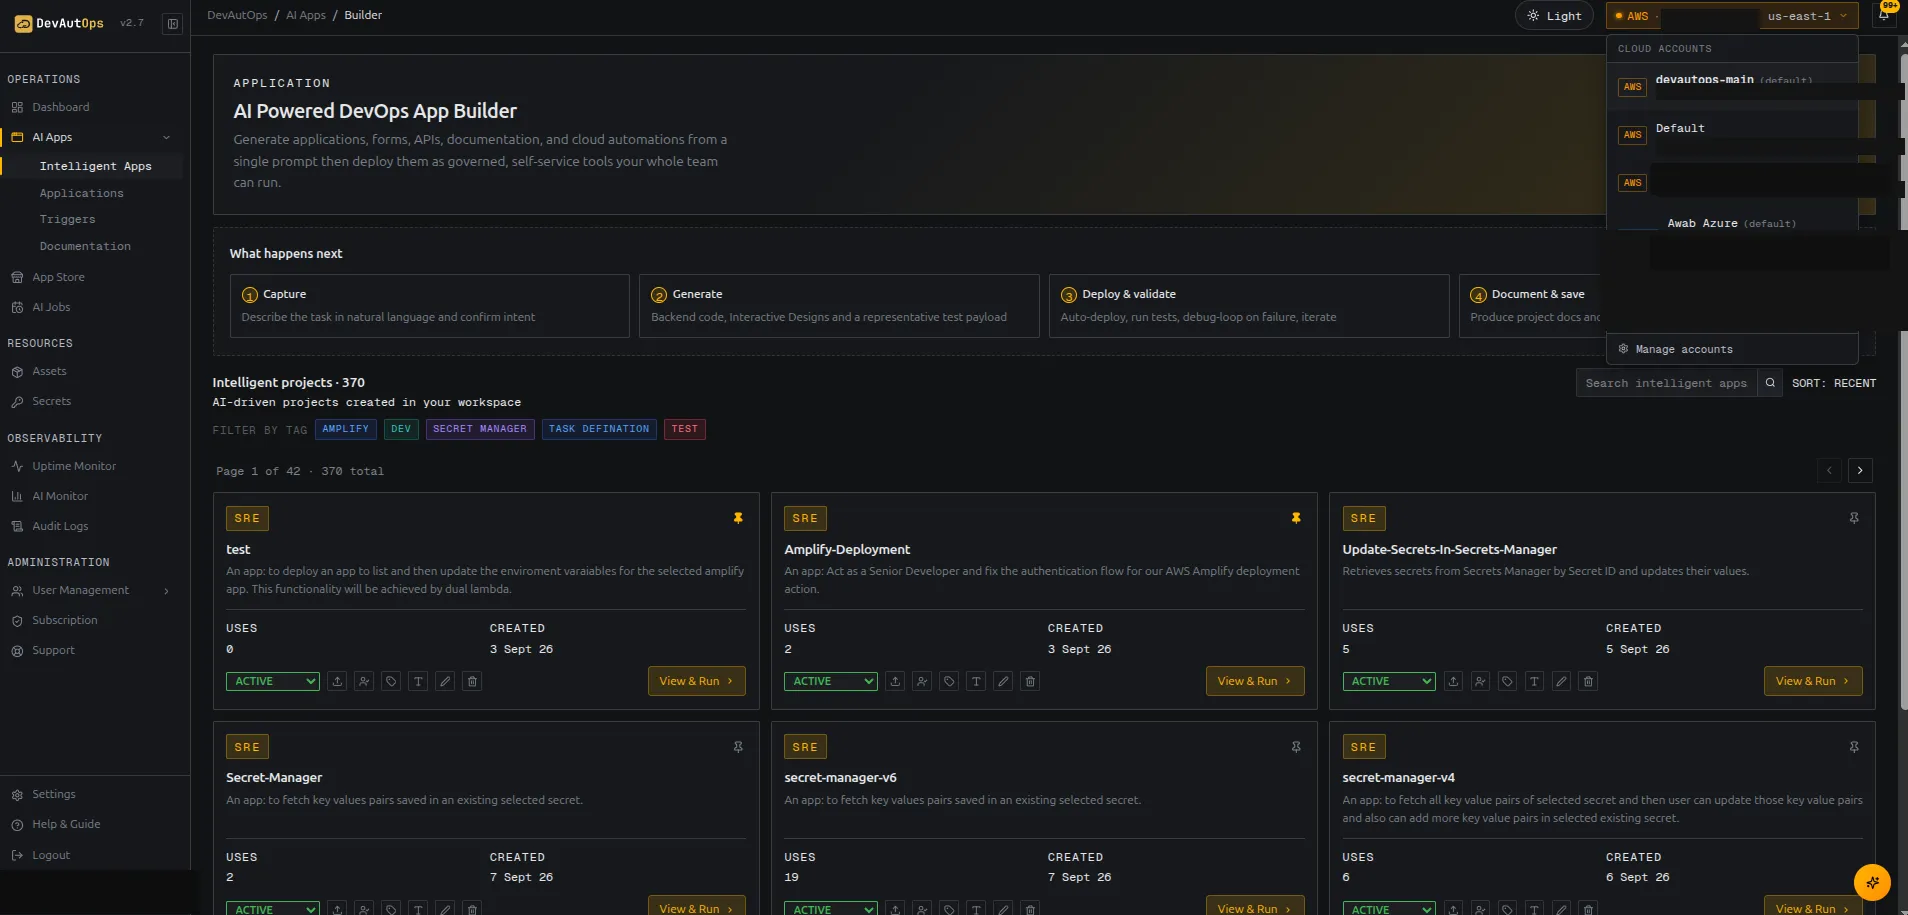Click edit pencil on Update-Secrets-In-Secrets-Manager card
Viewport: 1908px width, 915px height.
[x=1561, y=681]
